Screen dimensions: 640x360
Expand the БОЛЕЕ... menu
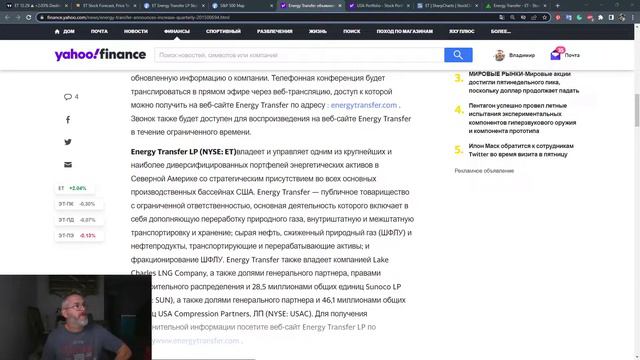[501, 31]
